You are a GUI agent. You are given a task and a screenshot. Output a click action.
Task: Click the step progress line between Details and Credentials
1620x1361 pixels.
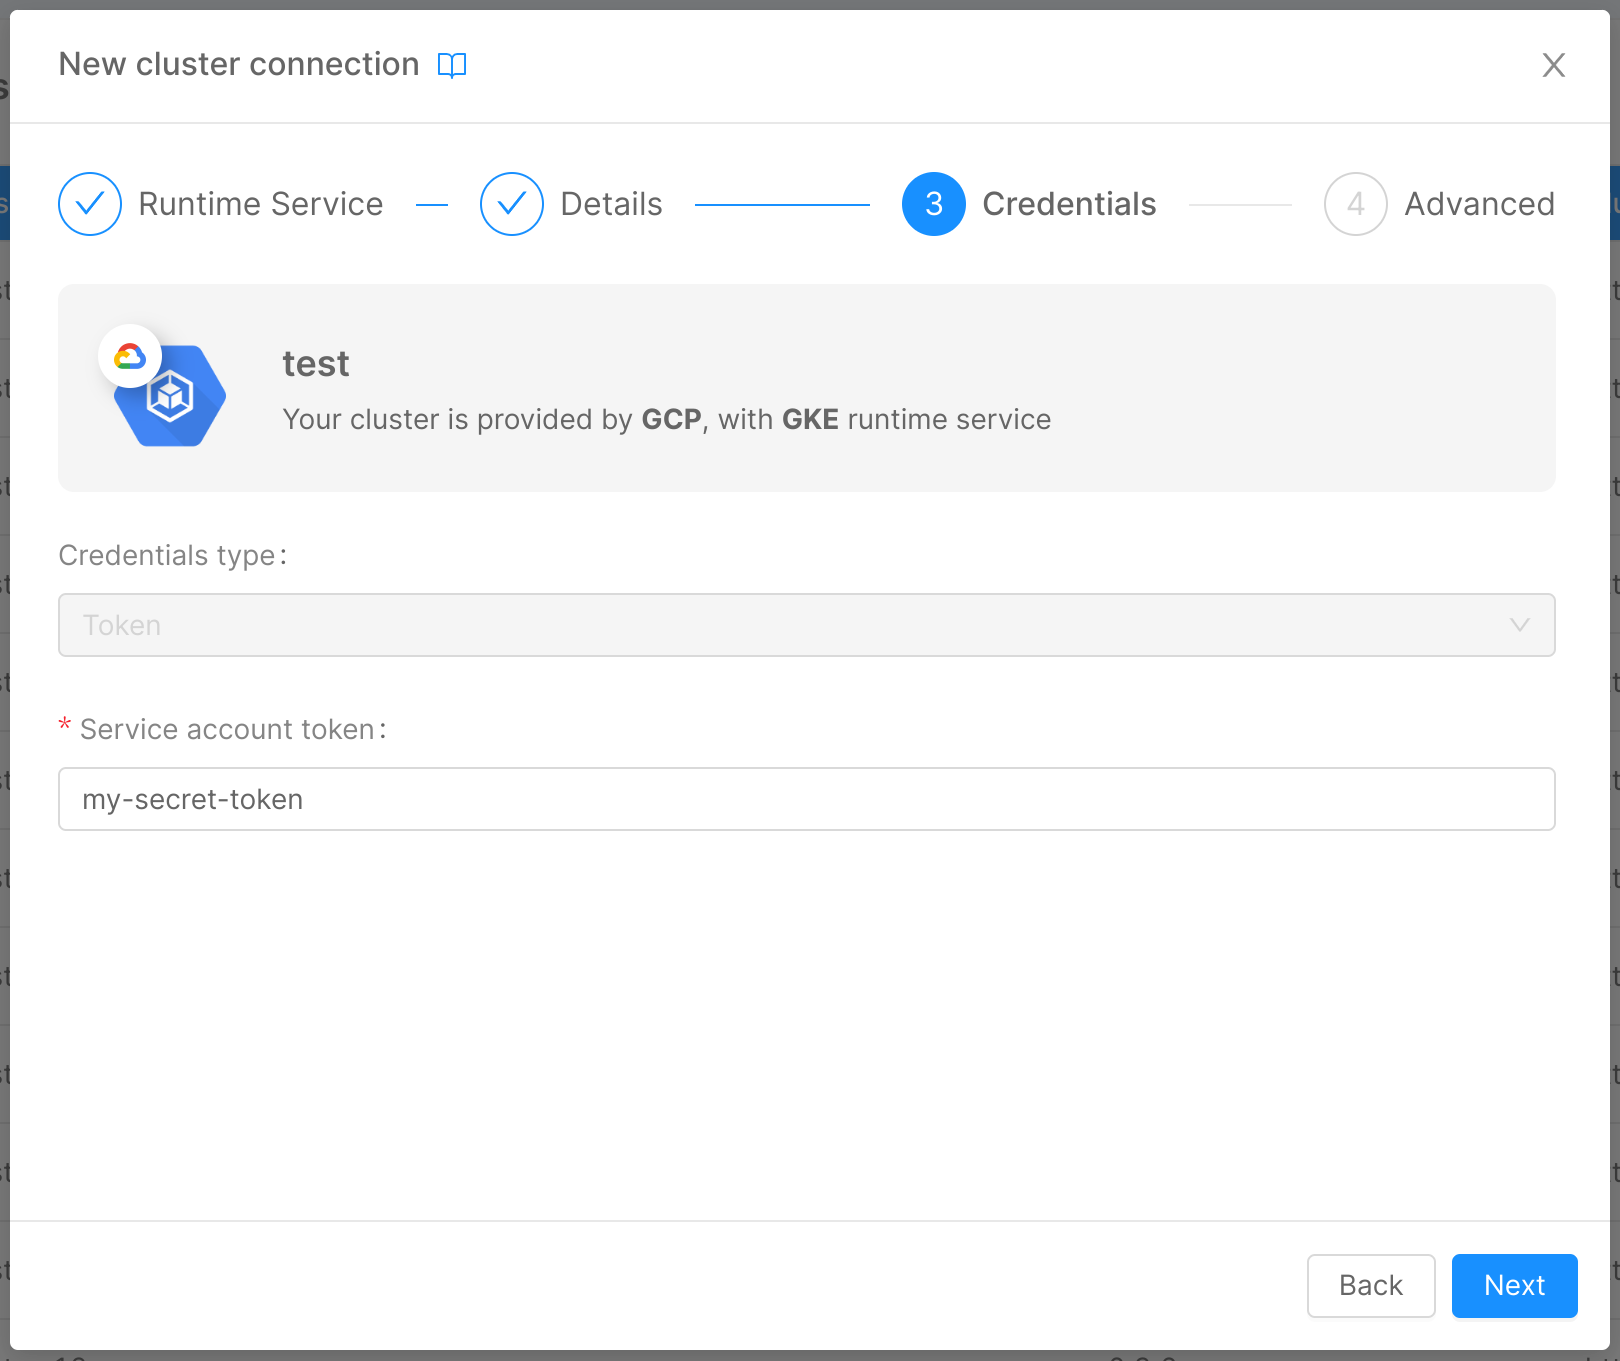783,203
